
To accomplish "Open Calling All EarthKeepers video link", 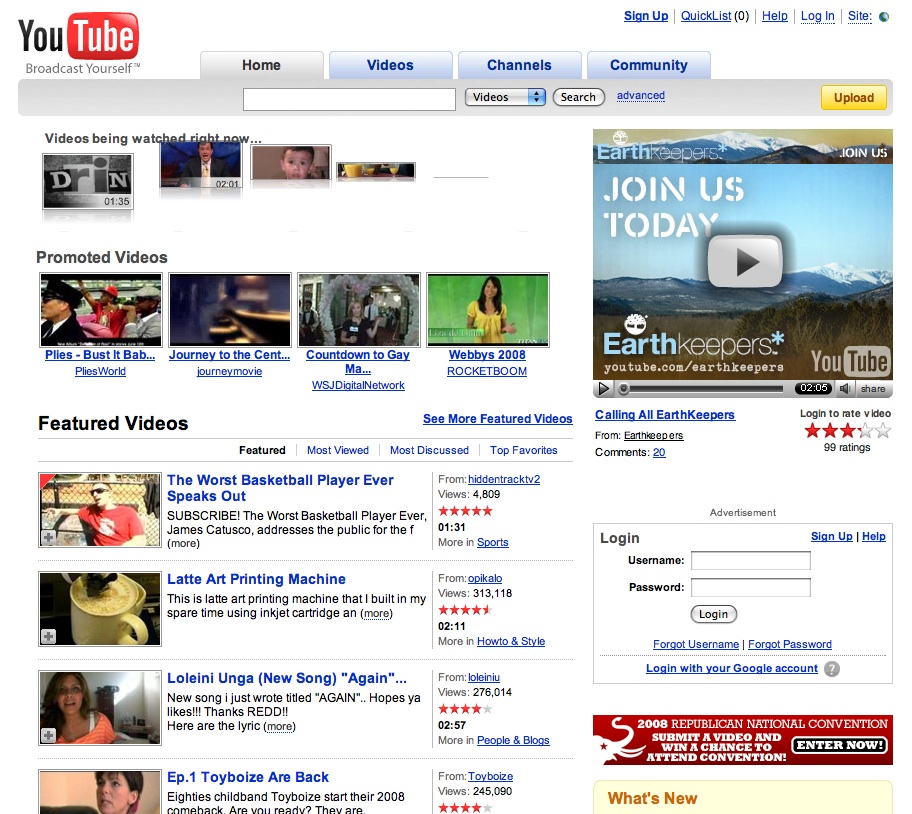I will (x=665, y=415).
